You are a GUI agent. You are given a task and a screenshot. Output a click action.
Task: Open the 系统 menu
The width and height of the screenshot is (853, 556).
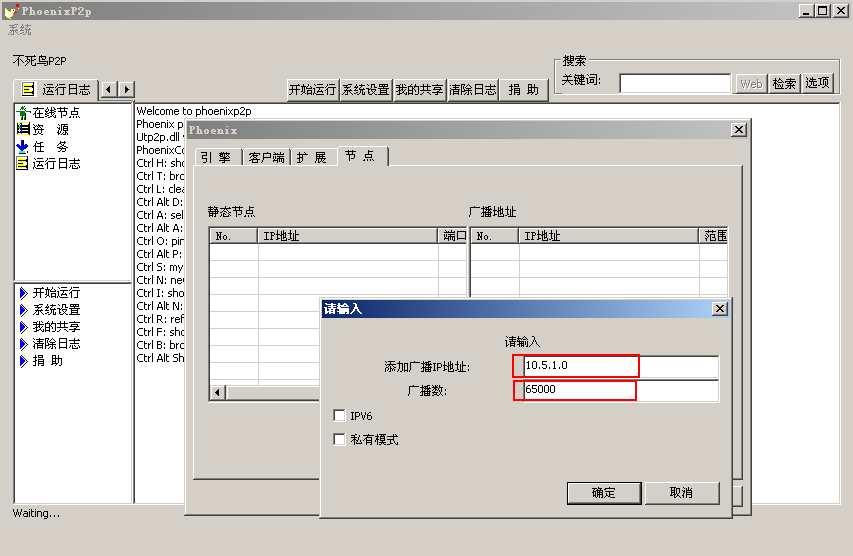coord(20,30)
